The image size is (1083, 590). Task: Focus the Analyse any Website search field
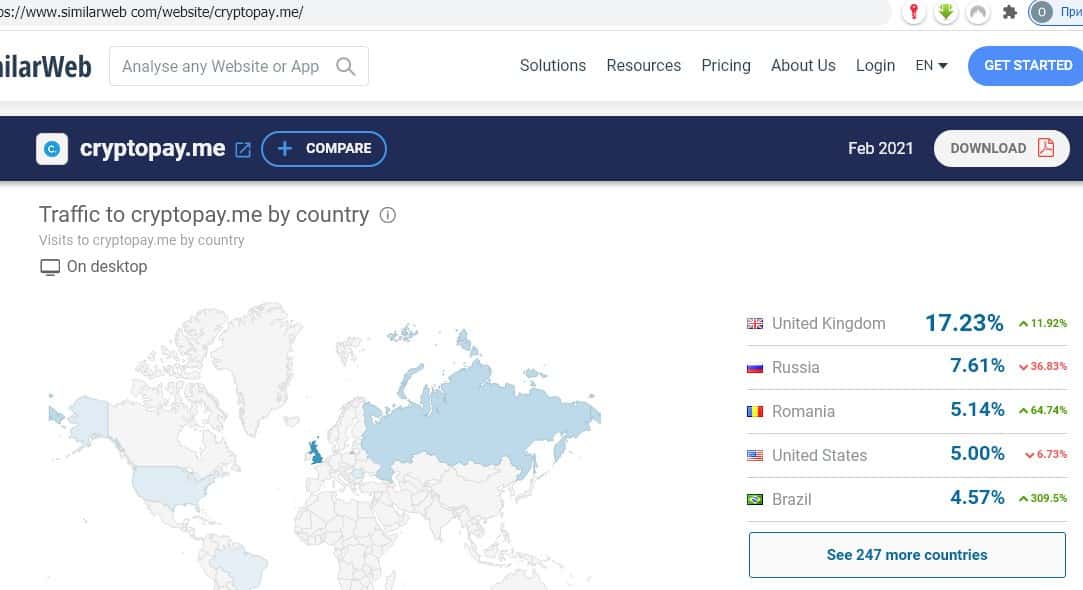[x=238, y=66]
